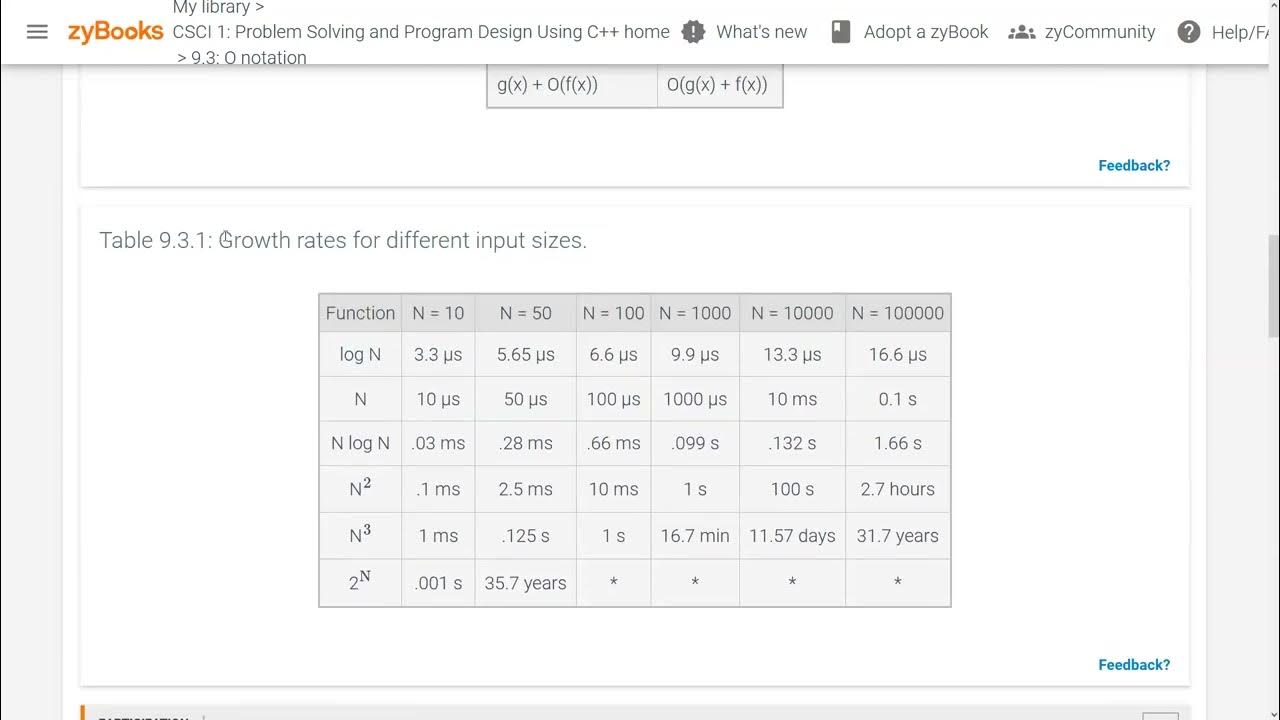Image resolution: width=1280 pixels, height=720 pixels.
Task: Click the 35.7 years table cell
Action: pyautogui.click(x=525, y=583)
